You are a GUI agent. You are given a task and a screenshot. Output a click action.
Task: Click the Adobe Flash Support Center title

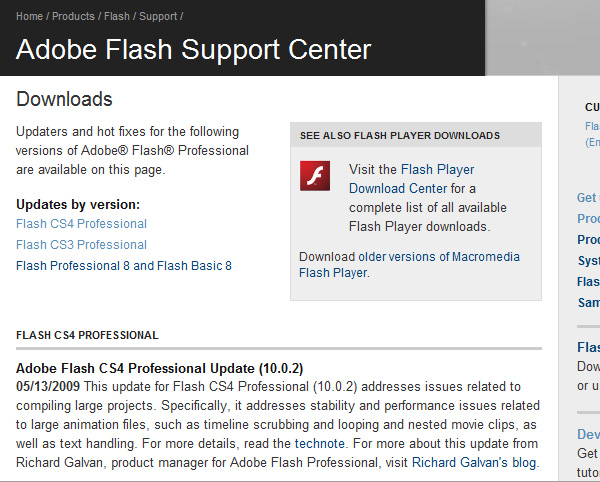[x=194, y=49]
